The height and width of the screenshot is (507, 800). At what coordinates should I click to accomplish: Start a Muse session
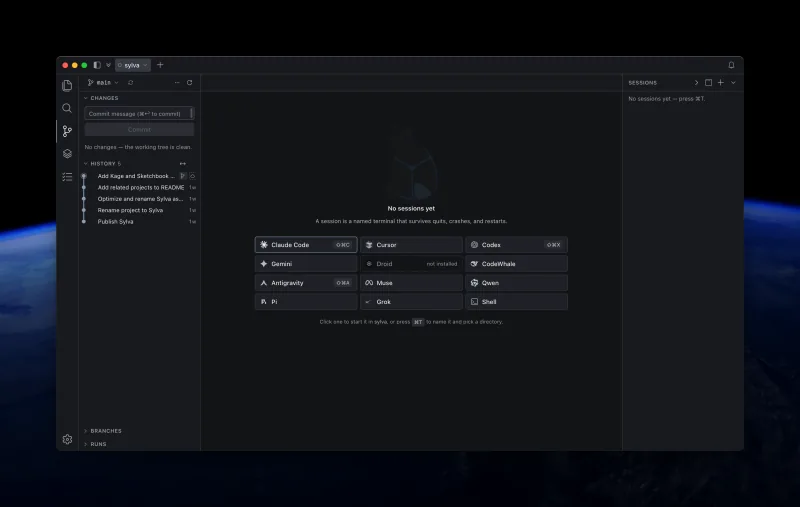click(x=411, y=283)
